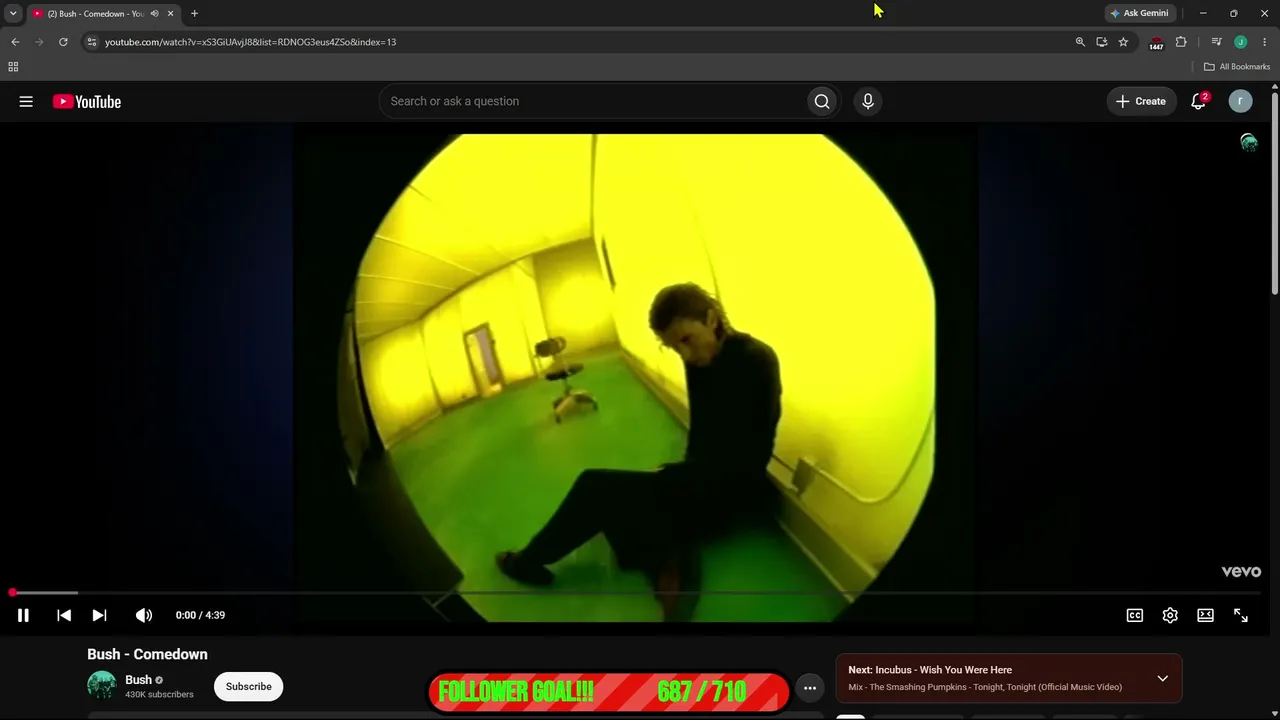Open 'Next: Incubus - Wish You Were Here'

(930, 670)
